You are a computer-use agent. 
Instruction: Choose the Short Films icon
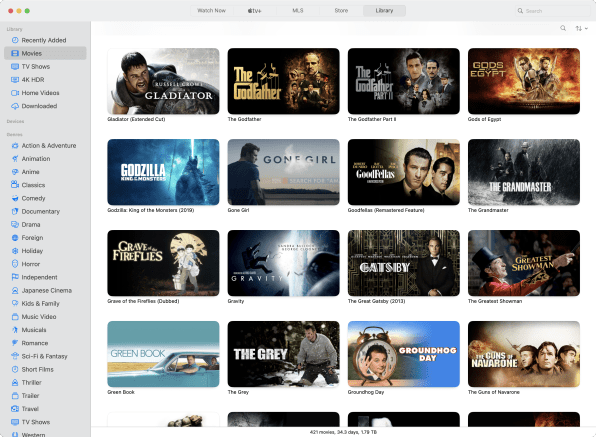pos(15,369)
